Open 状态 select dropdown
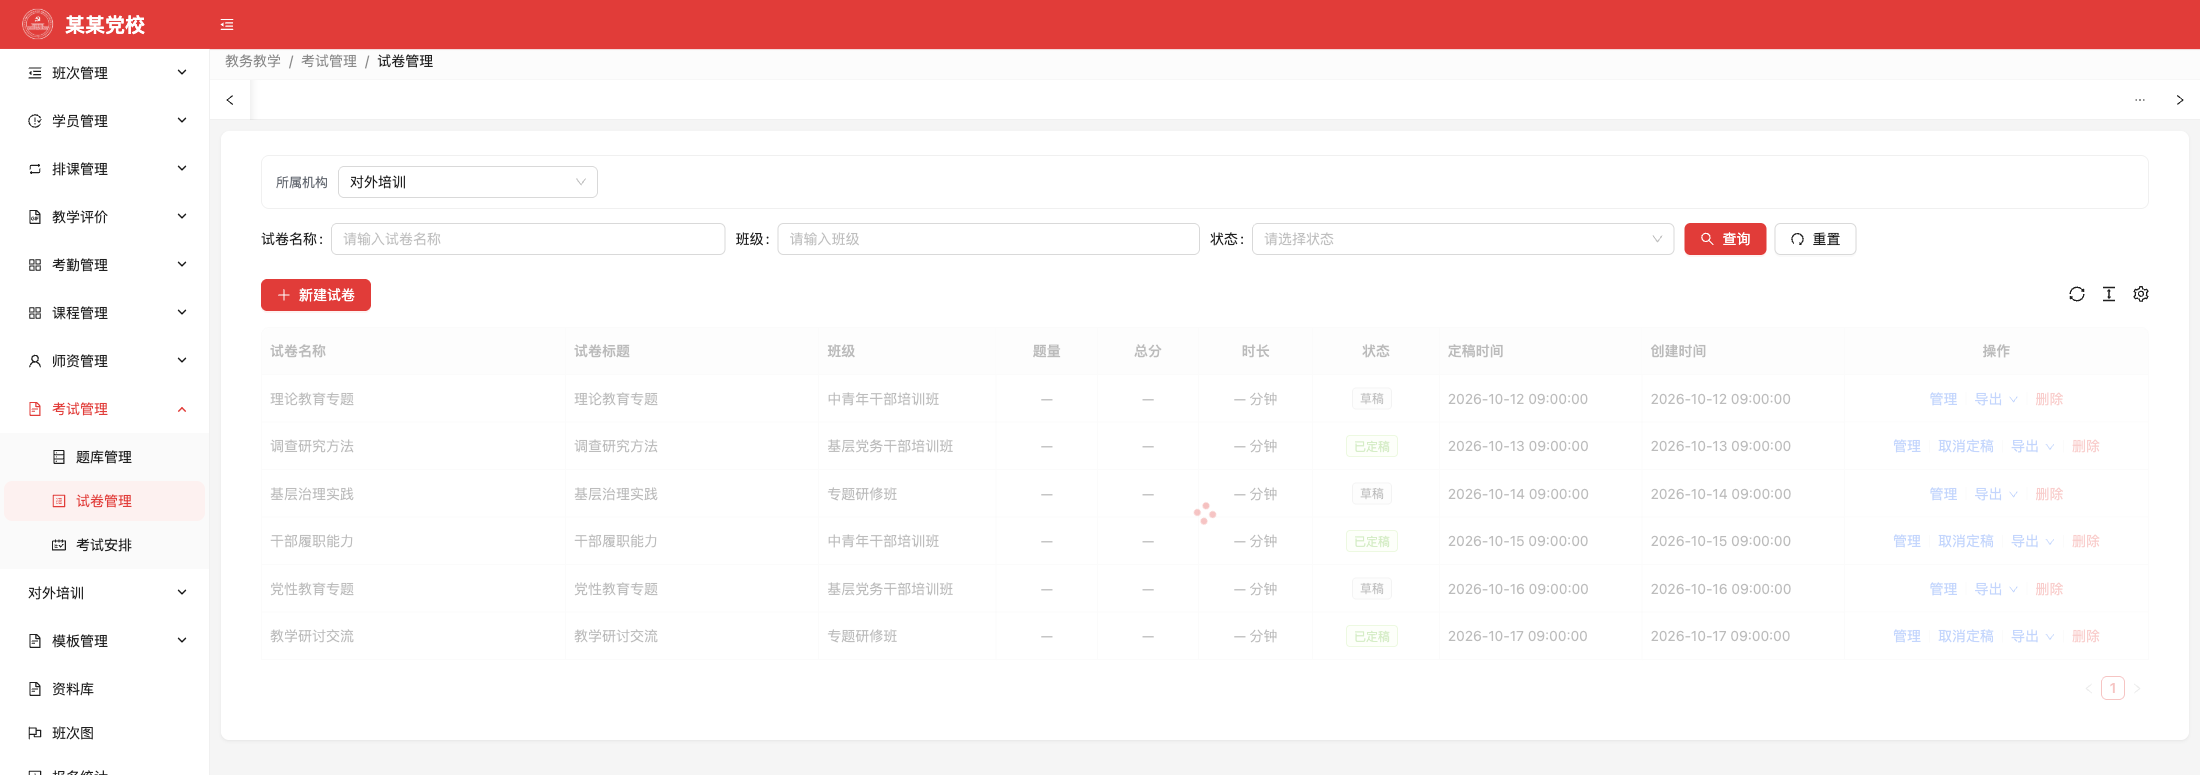 click(1463, 239)
